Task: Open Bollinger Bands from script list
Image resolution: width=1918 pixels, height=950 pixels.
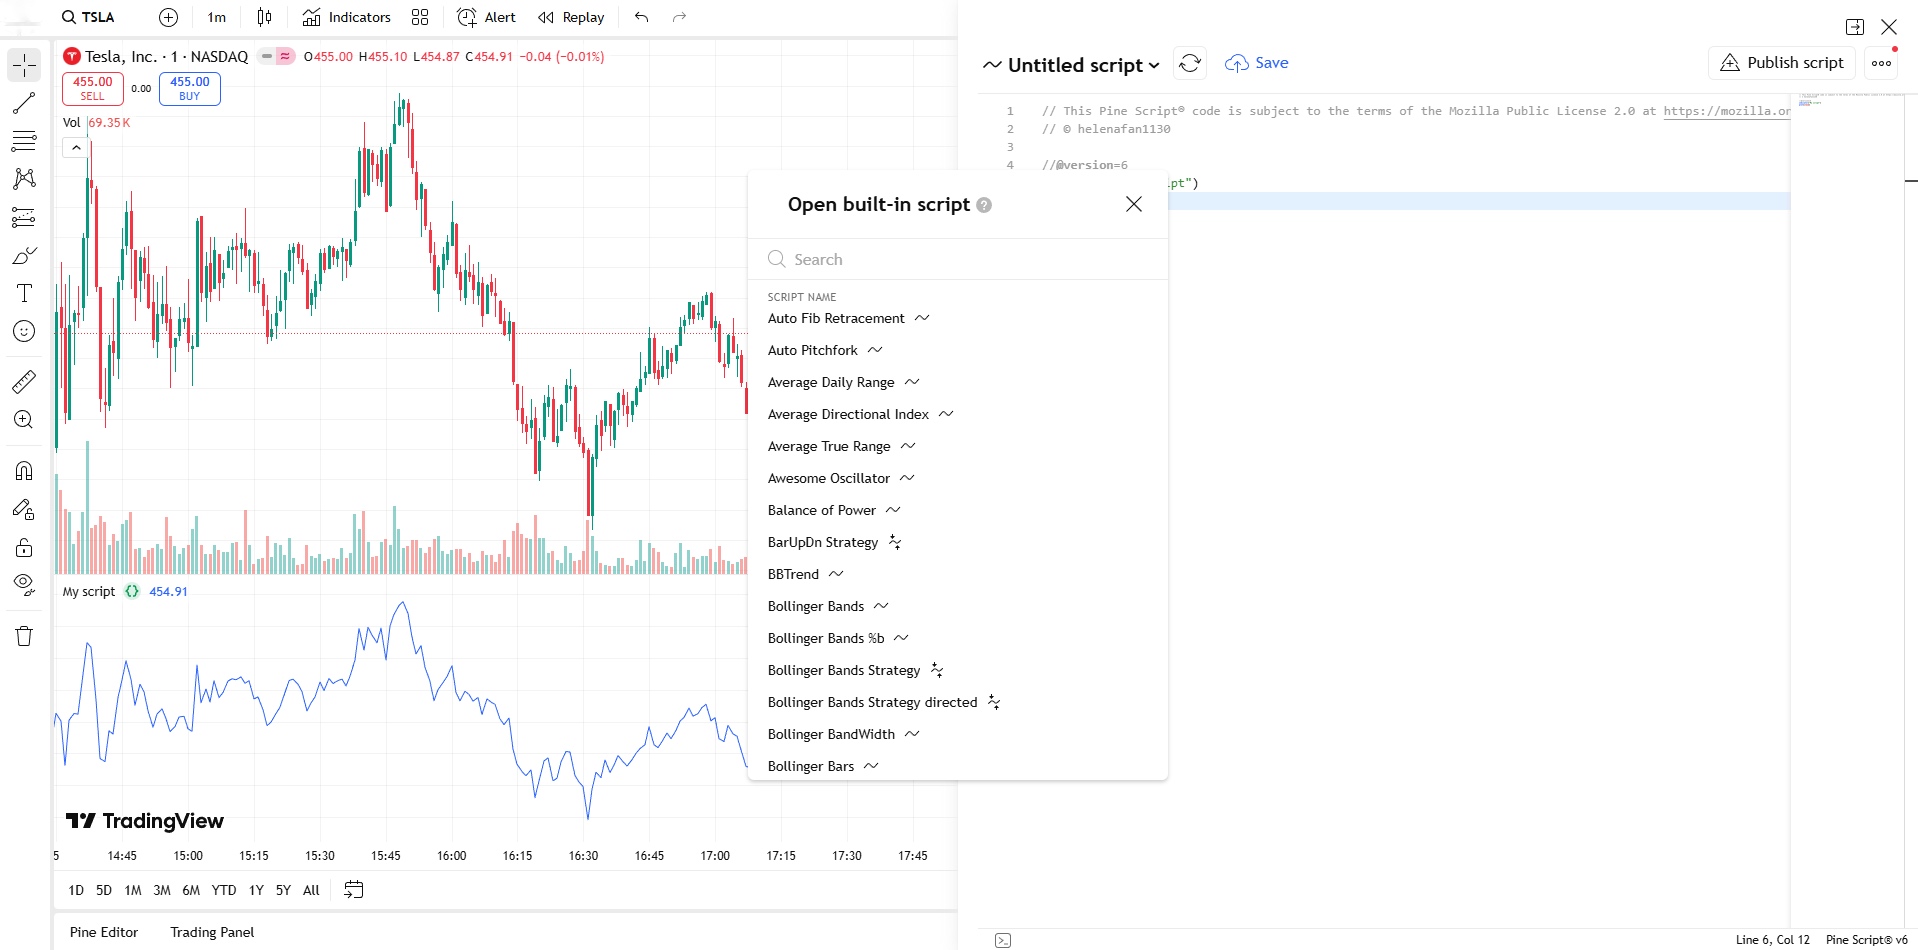Action: pyautogui.click(x=816, y=606)
